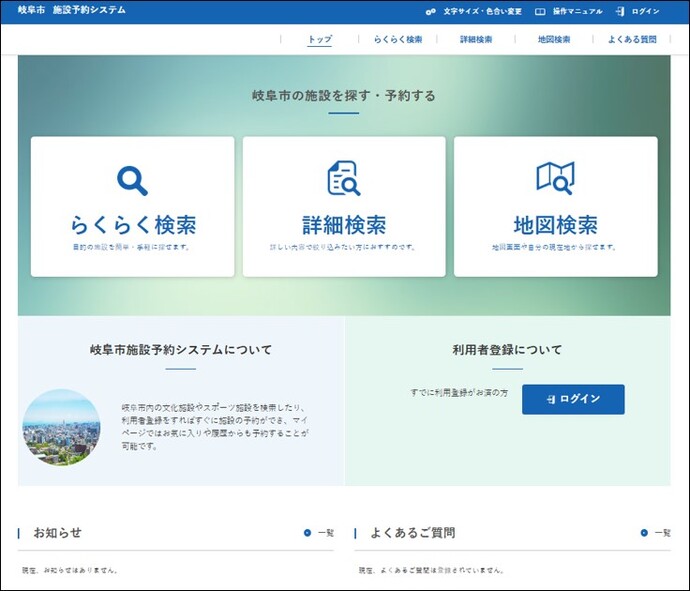This screenshot has width=690, height=591.
Task: Click the document search icon above 詳細検索
Action: 344,178
